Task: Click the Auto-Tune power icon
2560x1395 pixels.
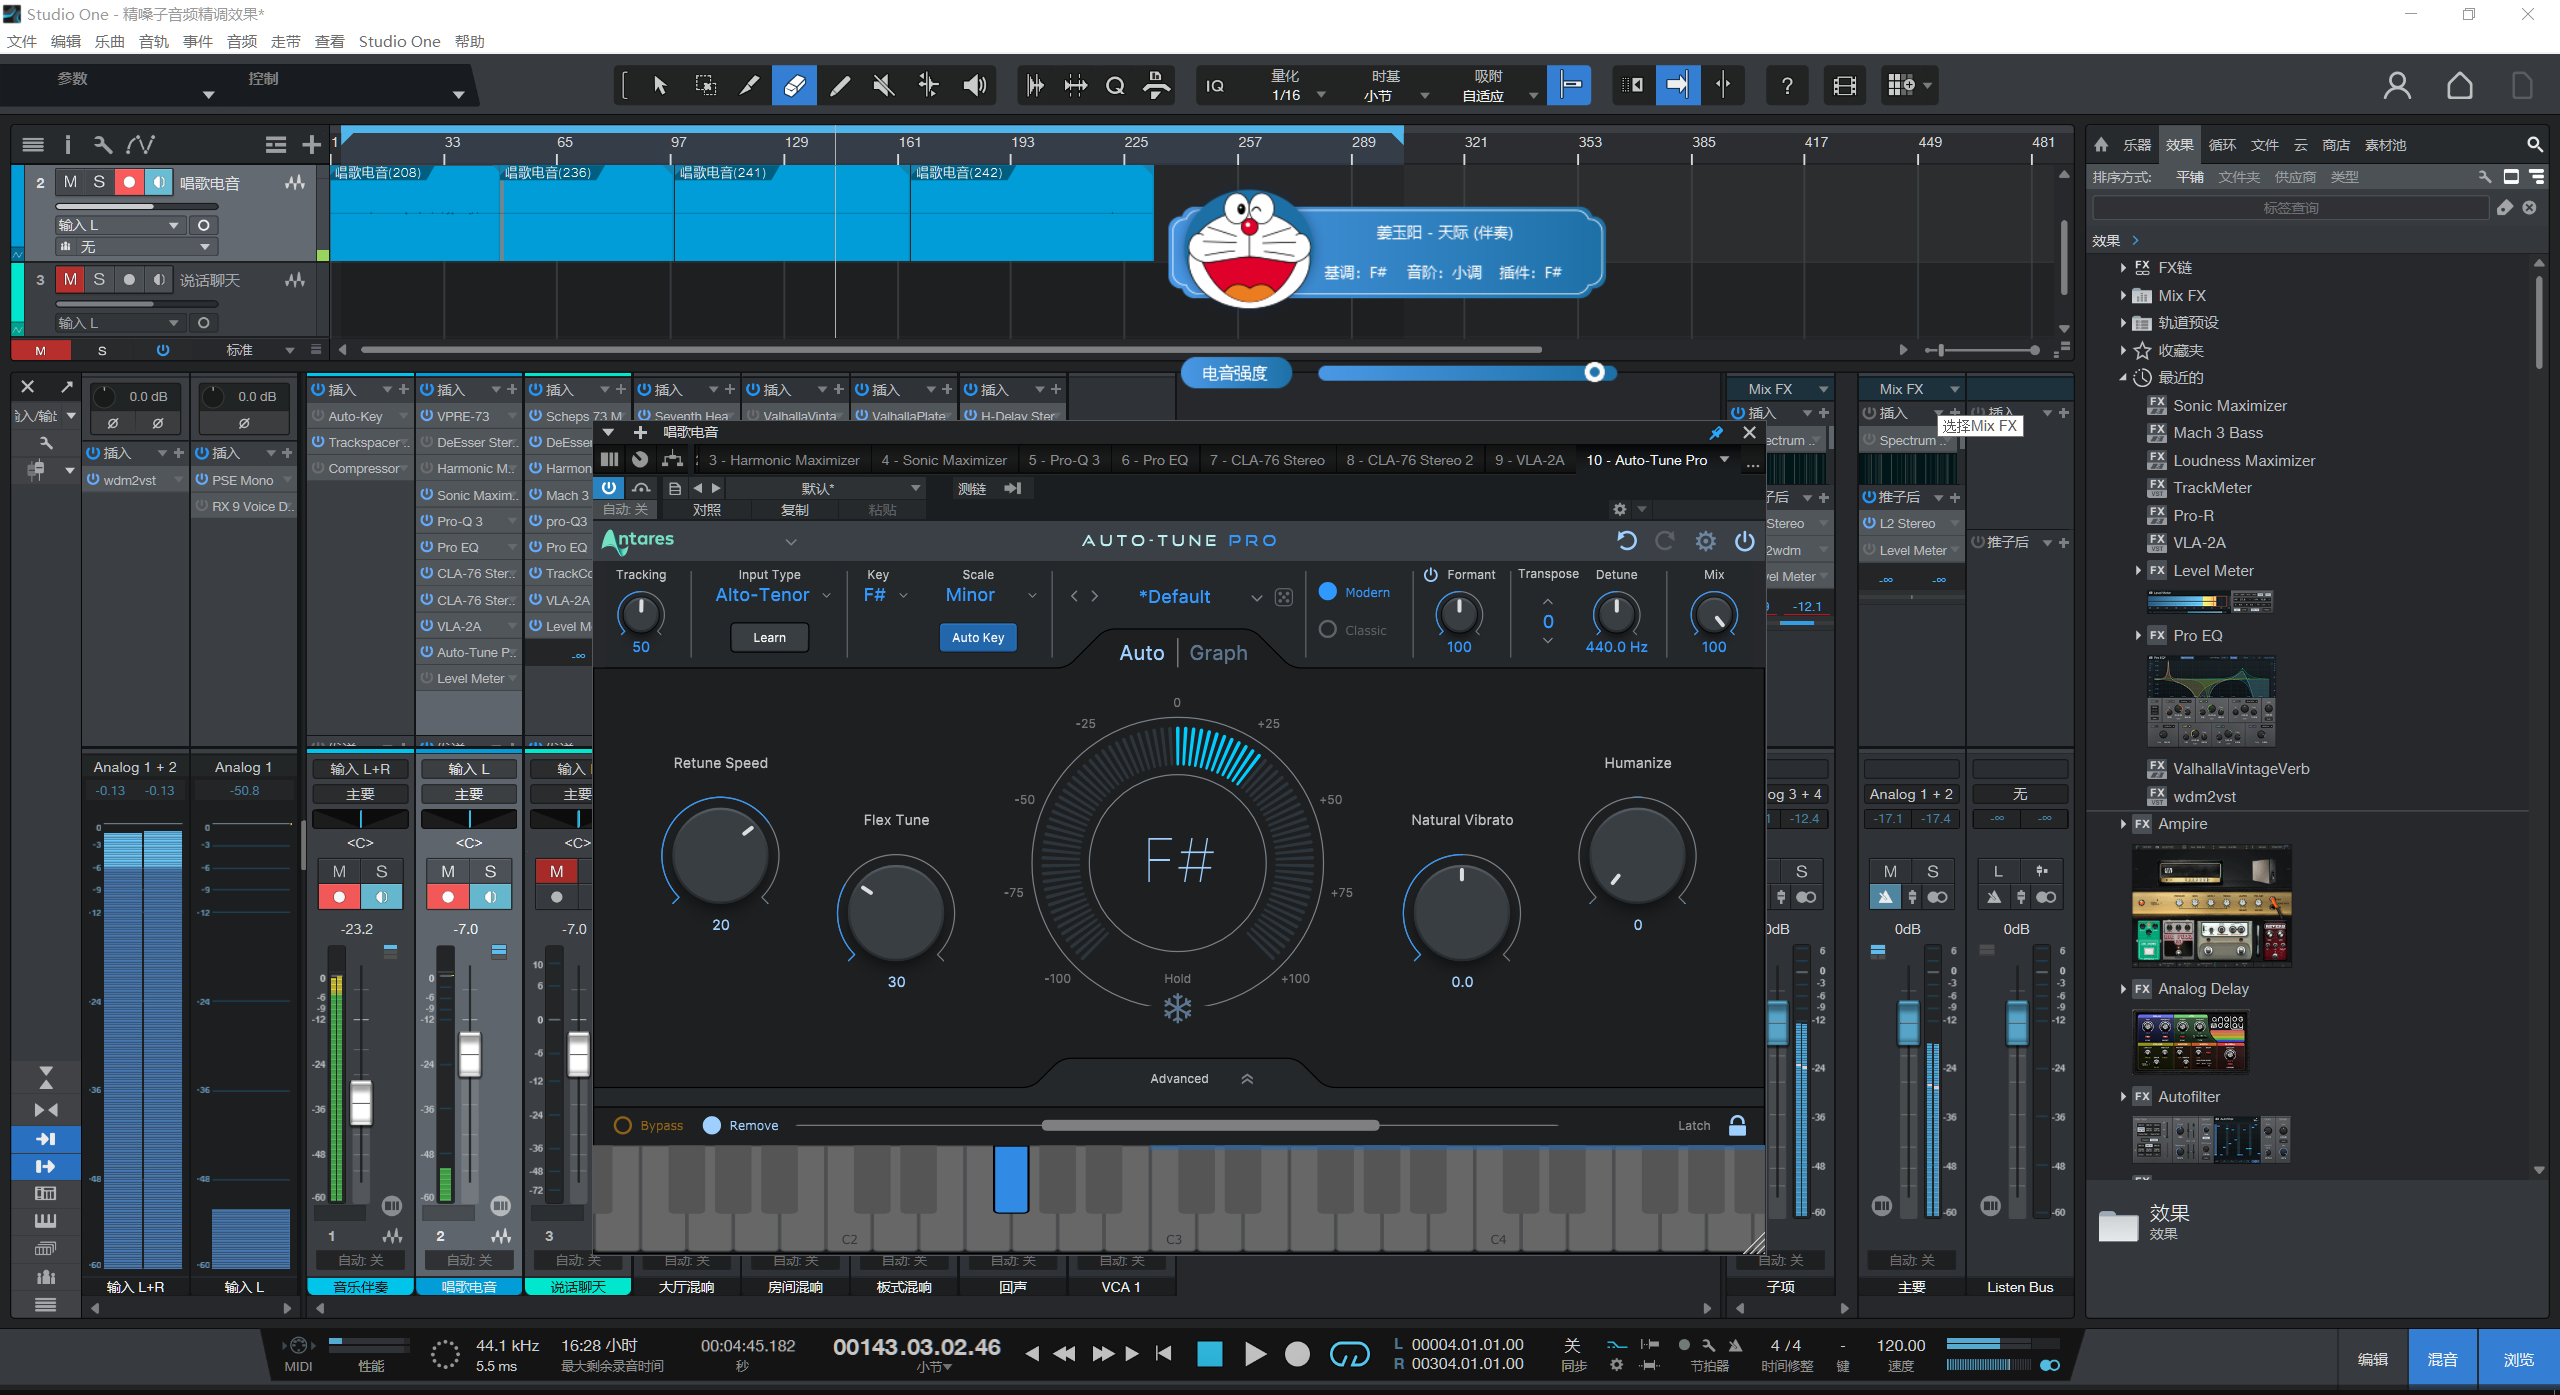Action: (x=1745, y=541)
